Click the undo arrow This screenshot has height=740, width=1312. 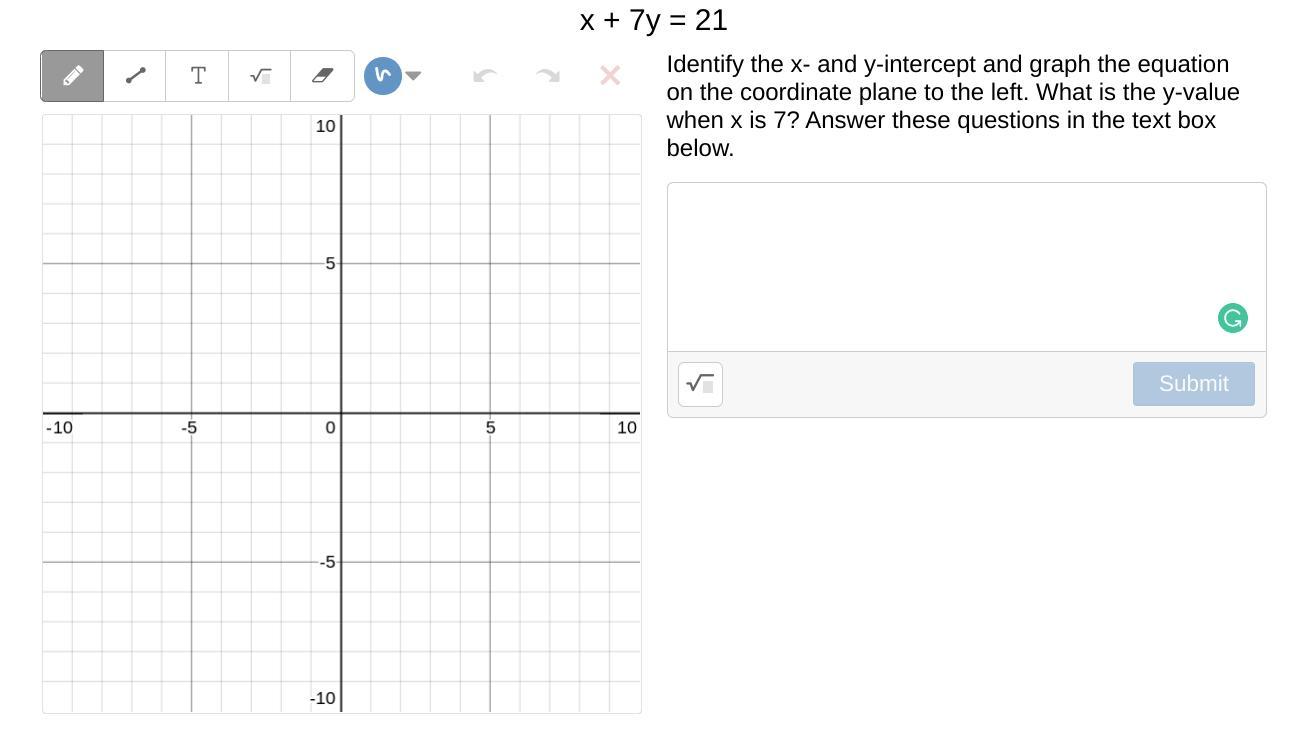pyautogui.click(x=485, y=76)
